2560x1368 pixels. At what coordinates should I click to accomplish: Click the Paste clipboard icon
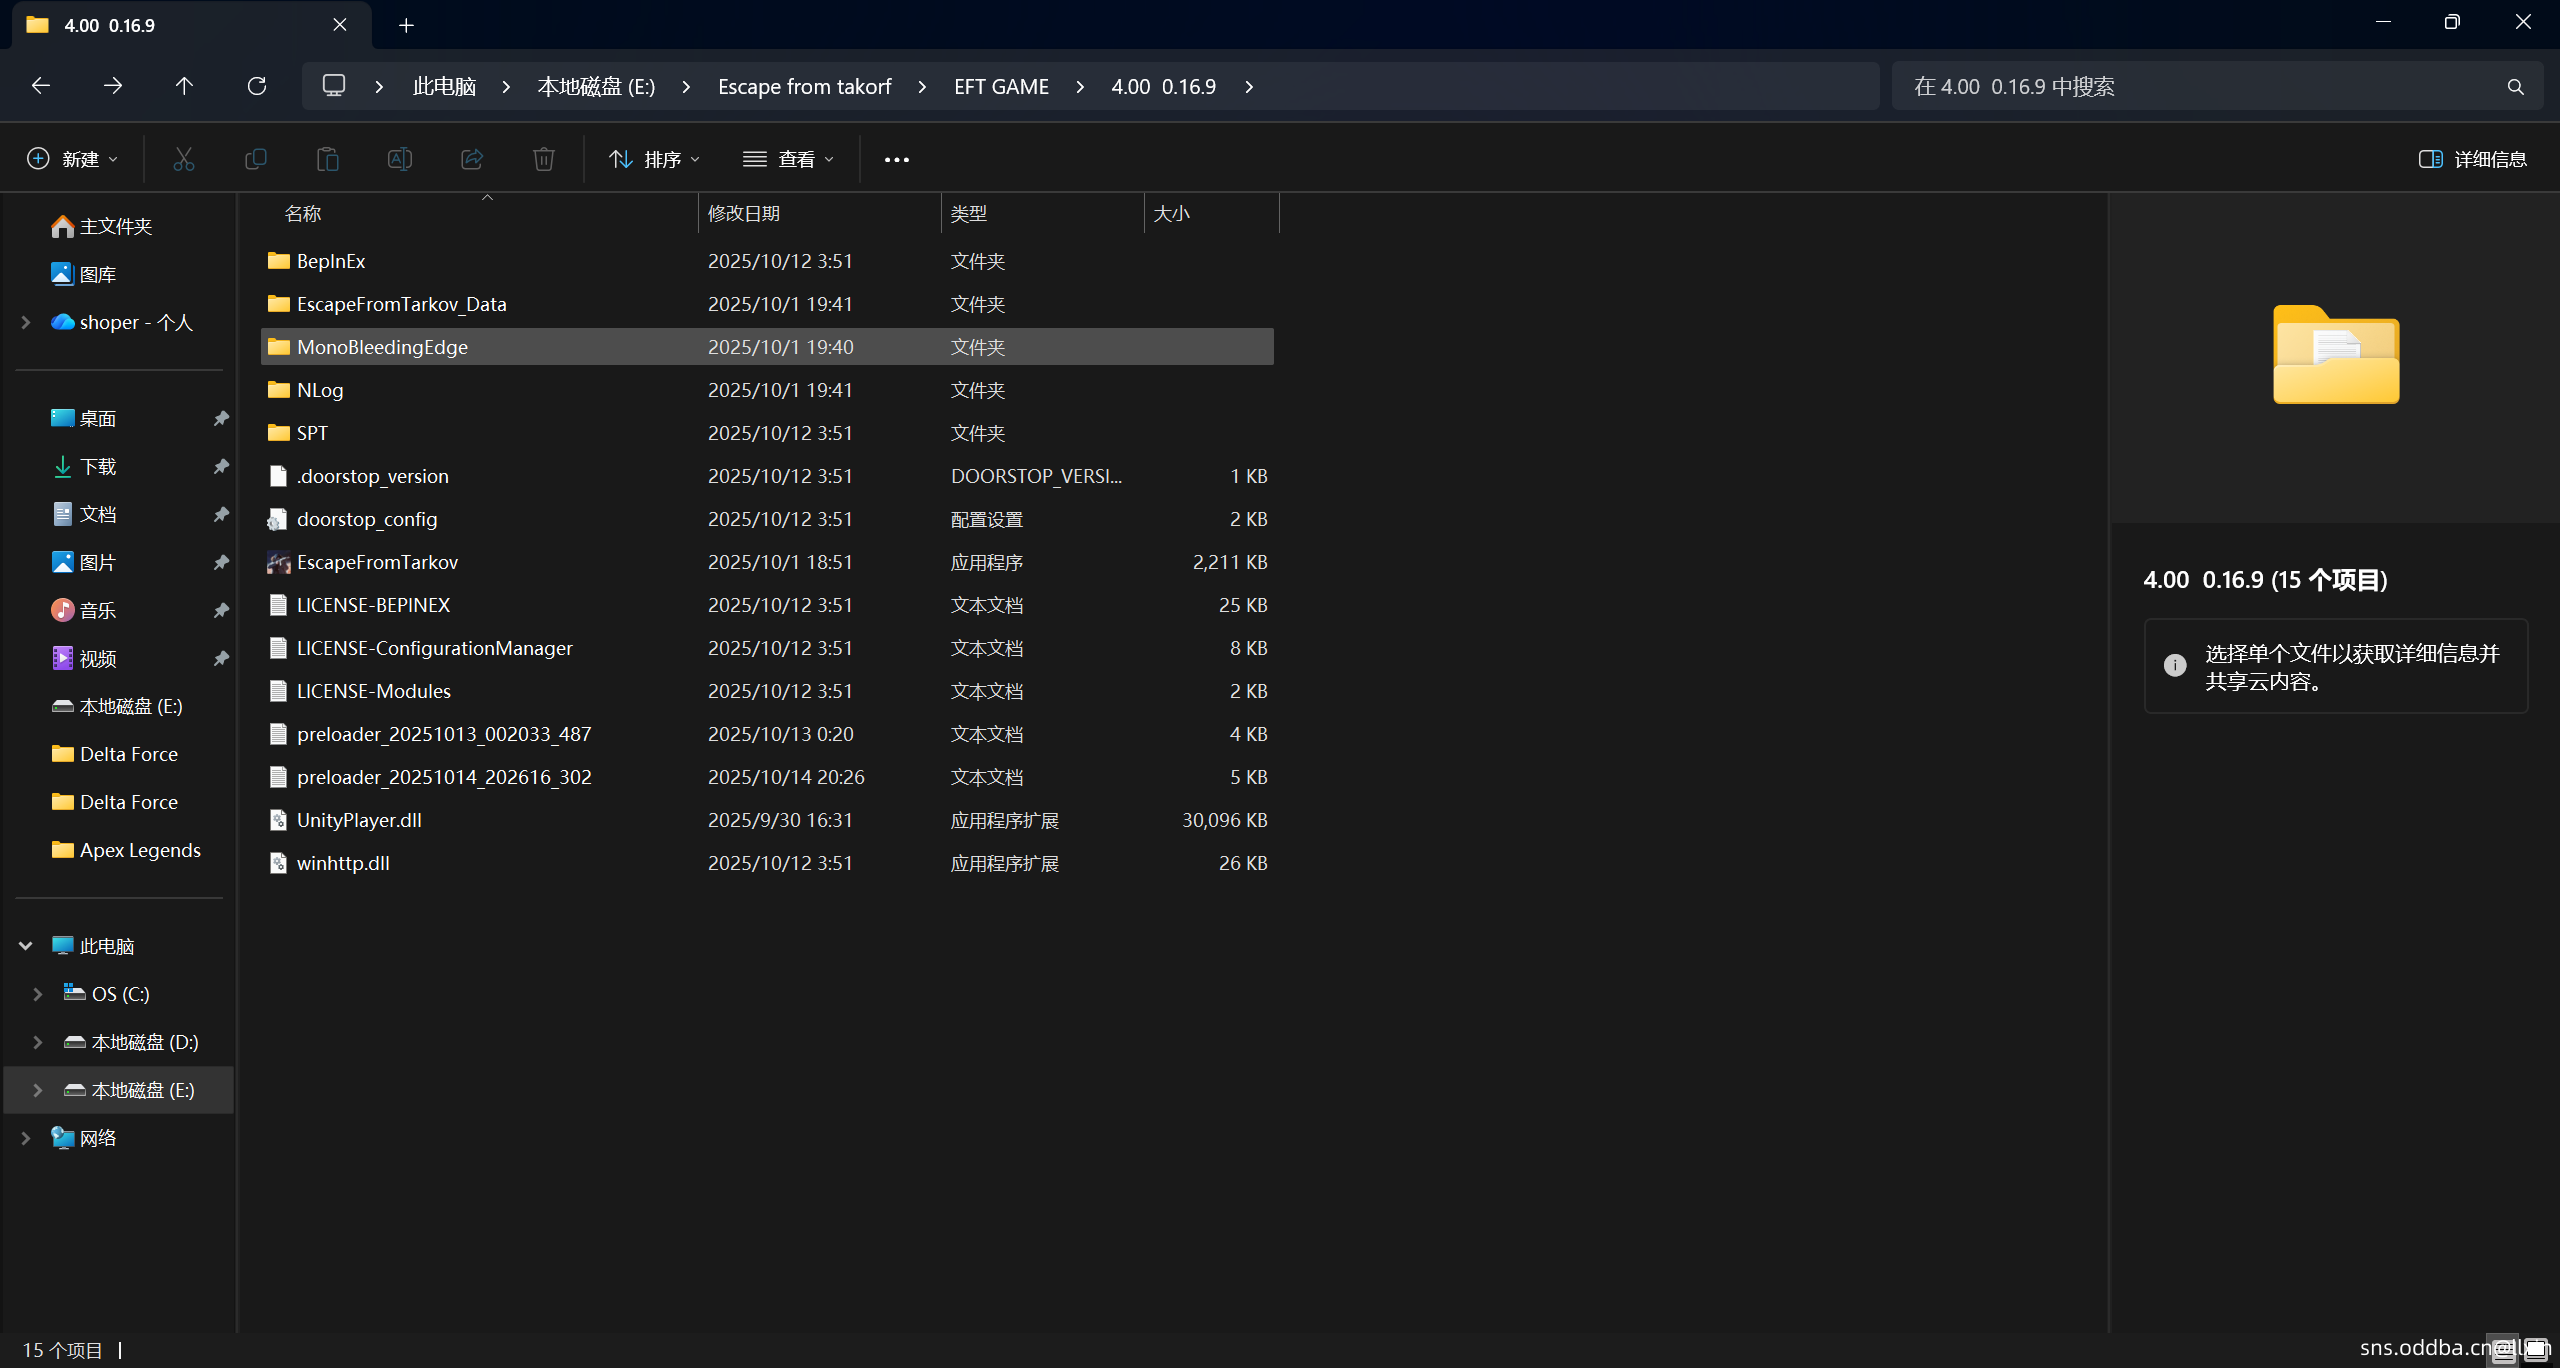click(x=327, y=159)
